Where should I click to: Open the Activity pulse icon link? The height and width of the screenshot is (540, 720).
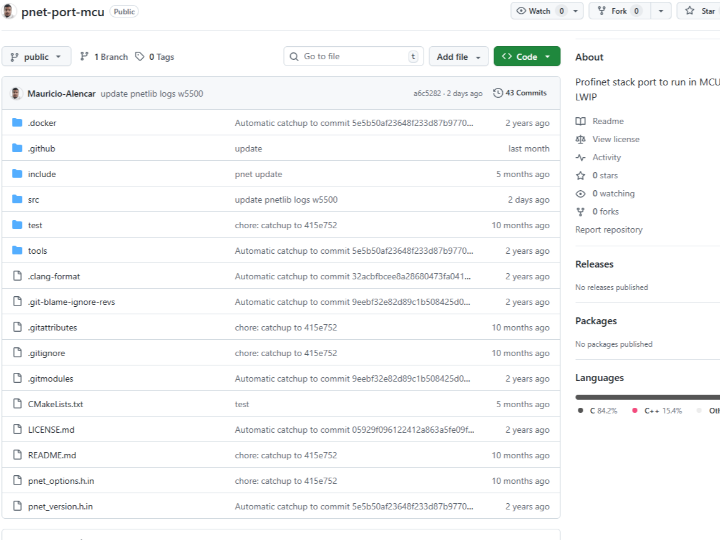coord(581,157)
